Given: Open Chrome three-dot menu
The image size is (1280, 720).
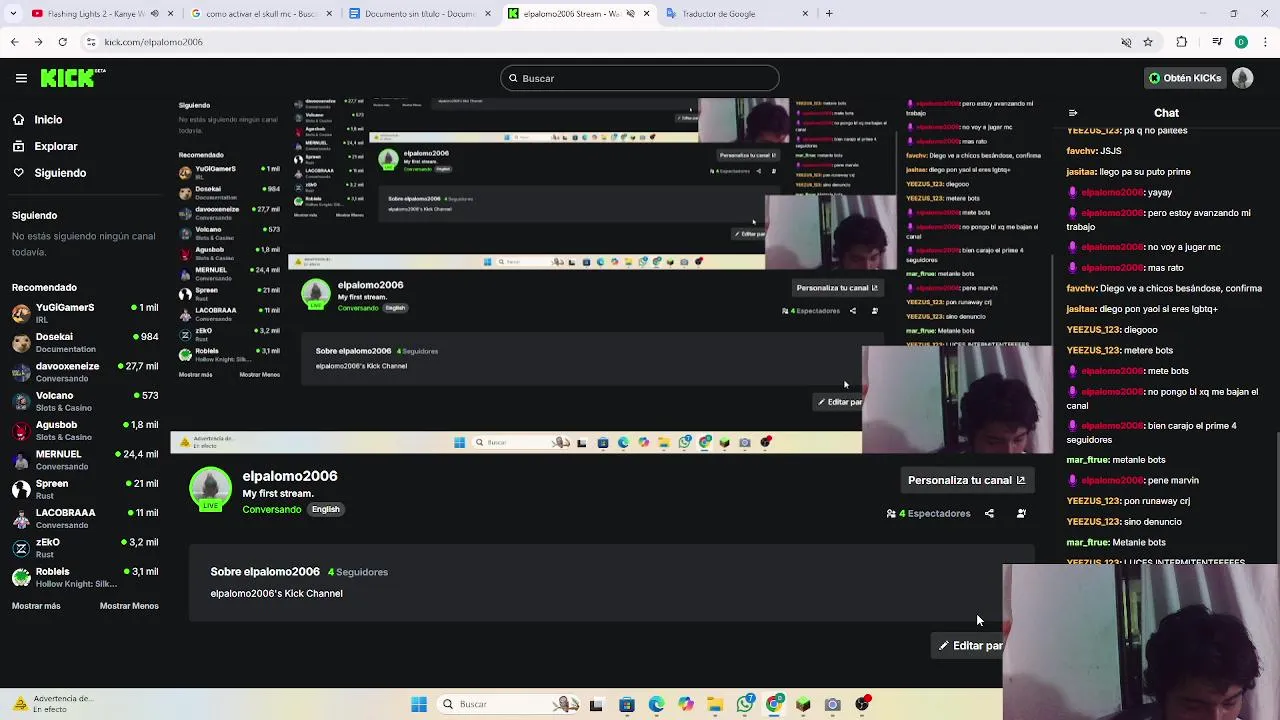Looking at the screenshot, I should click(1266, 42).
